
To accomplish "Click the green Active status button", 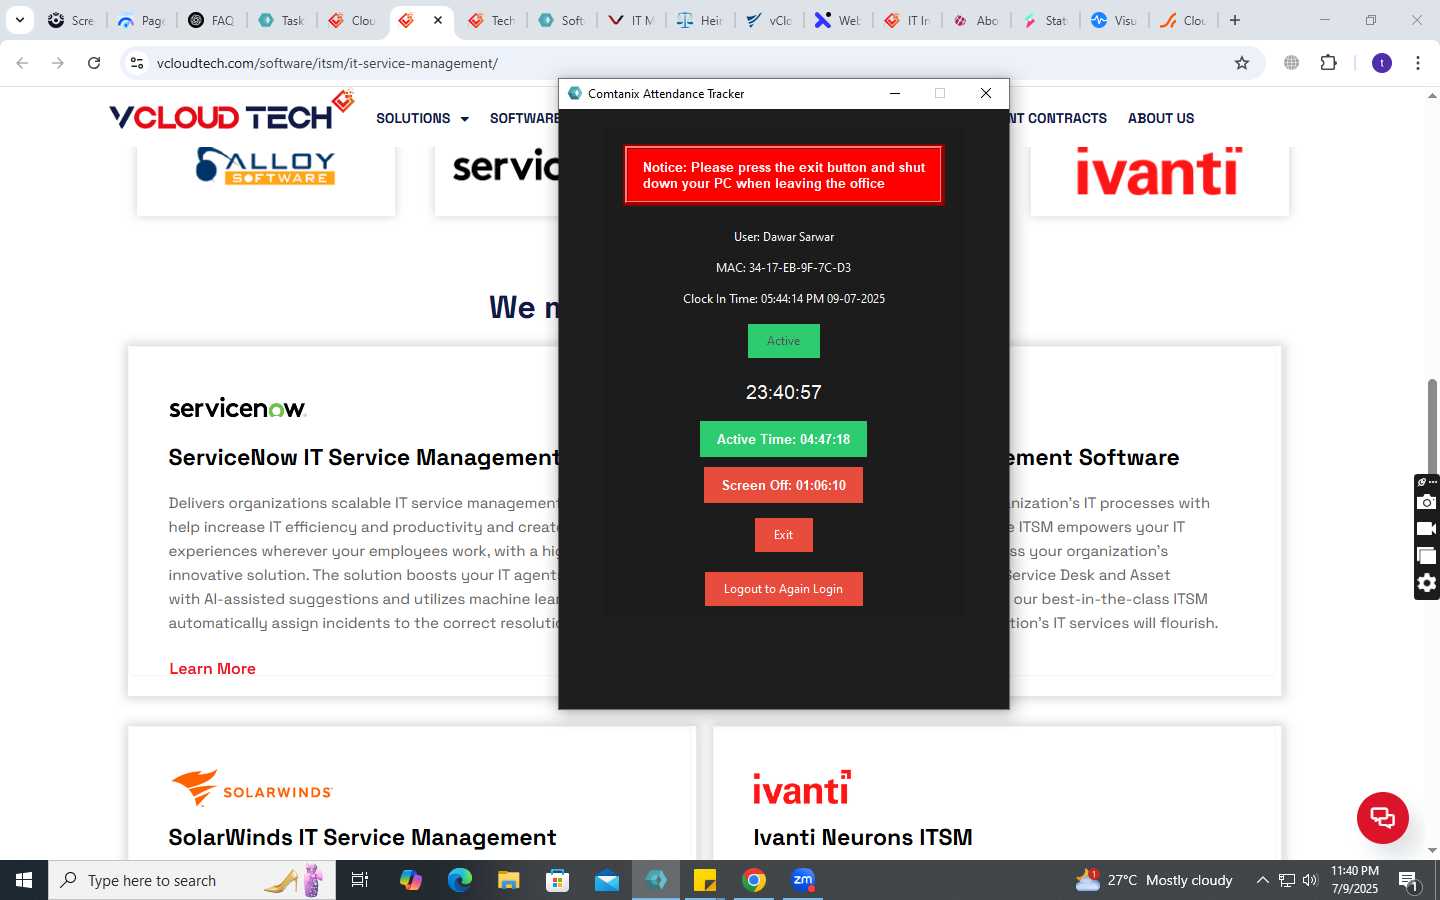I will tap(783, 341).
